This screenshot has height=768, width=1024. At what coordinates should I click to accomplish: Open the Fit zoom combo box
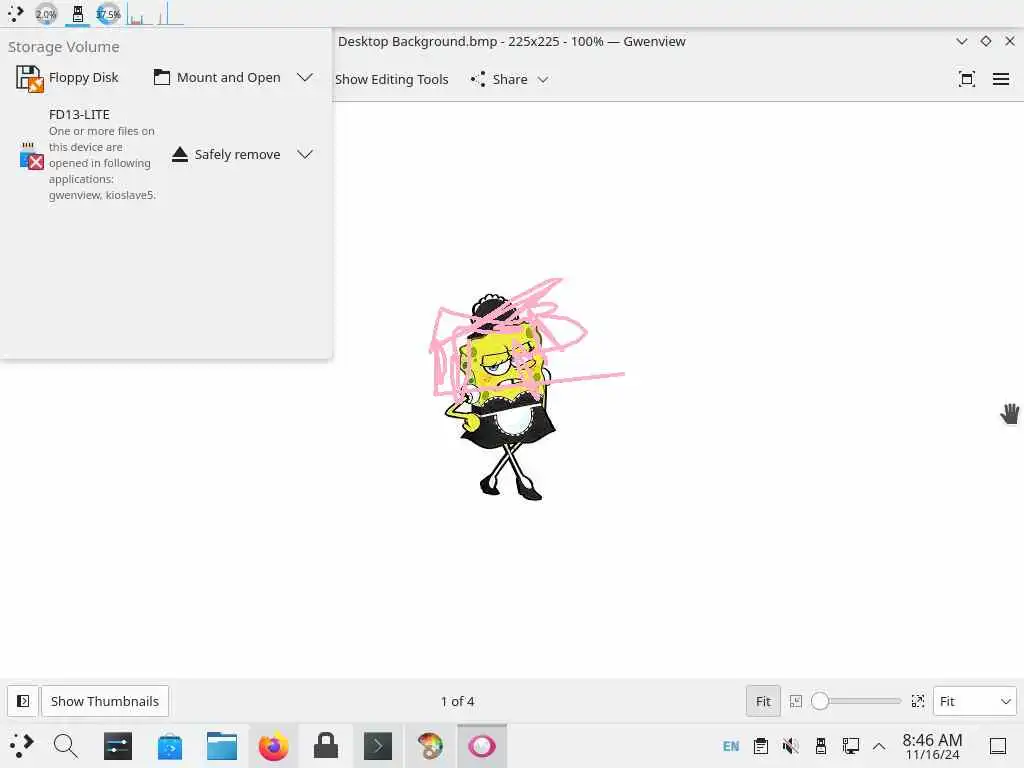[x=974, y=701]
